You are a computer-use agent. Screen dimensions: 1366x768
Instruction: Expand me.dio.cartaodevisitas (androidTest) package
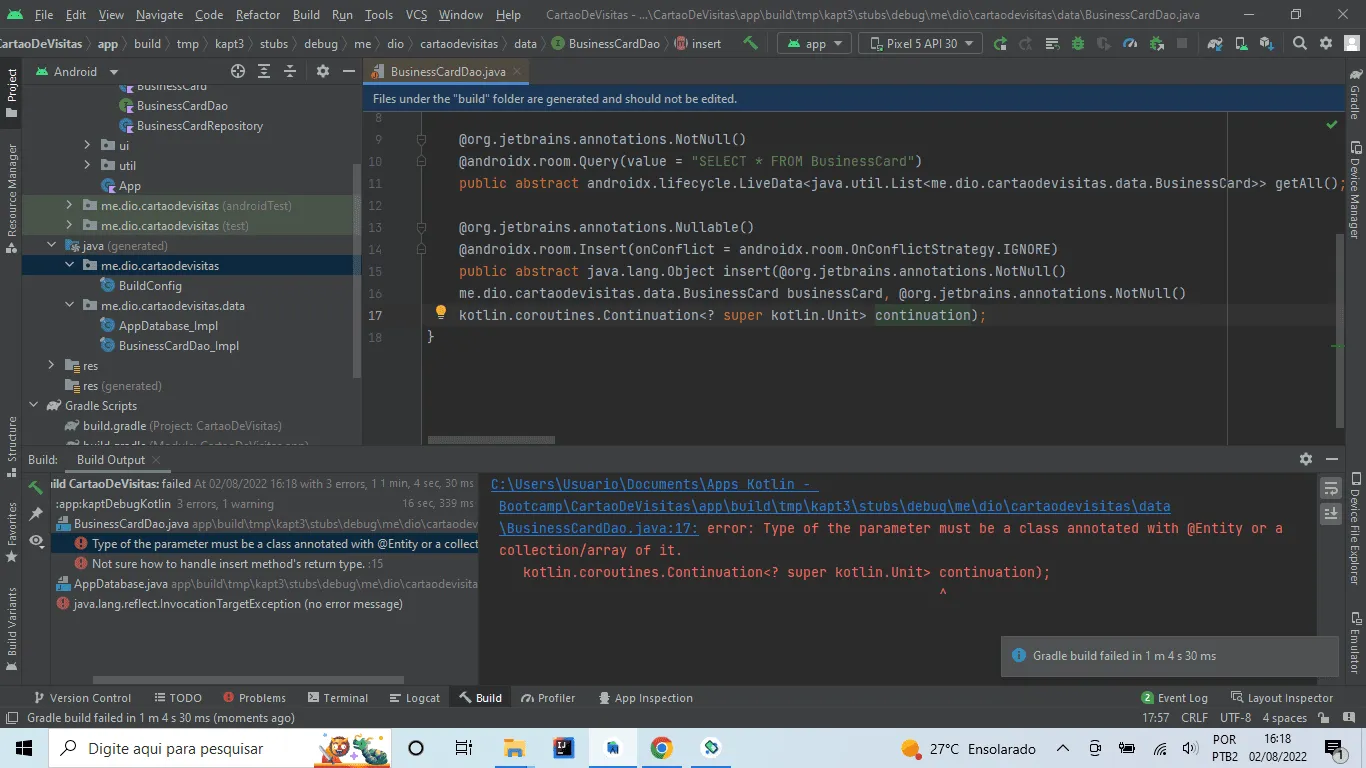(69, 205)
